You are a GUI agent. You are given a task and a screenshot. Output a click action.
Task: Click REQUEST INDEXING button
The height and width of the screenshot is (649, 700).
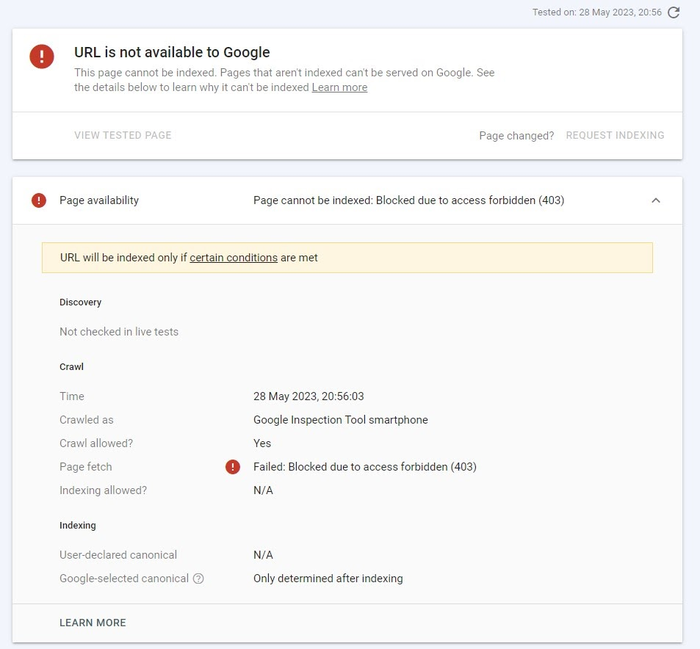coord(615,135)
